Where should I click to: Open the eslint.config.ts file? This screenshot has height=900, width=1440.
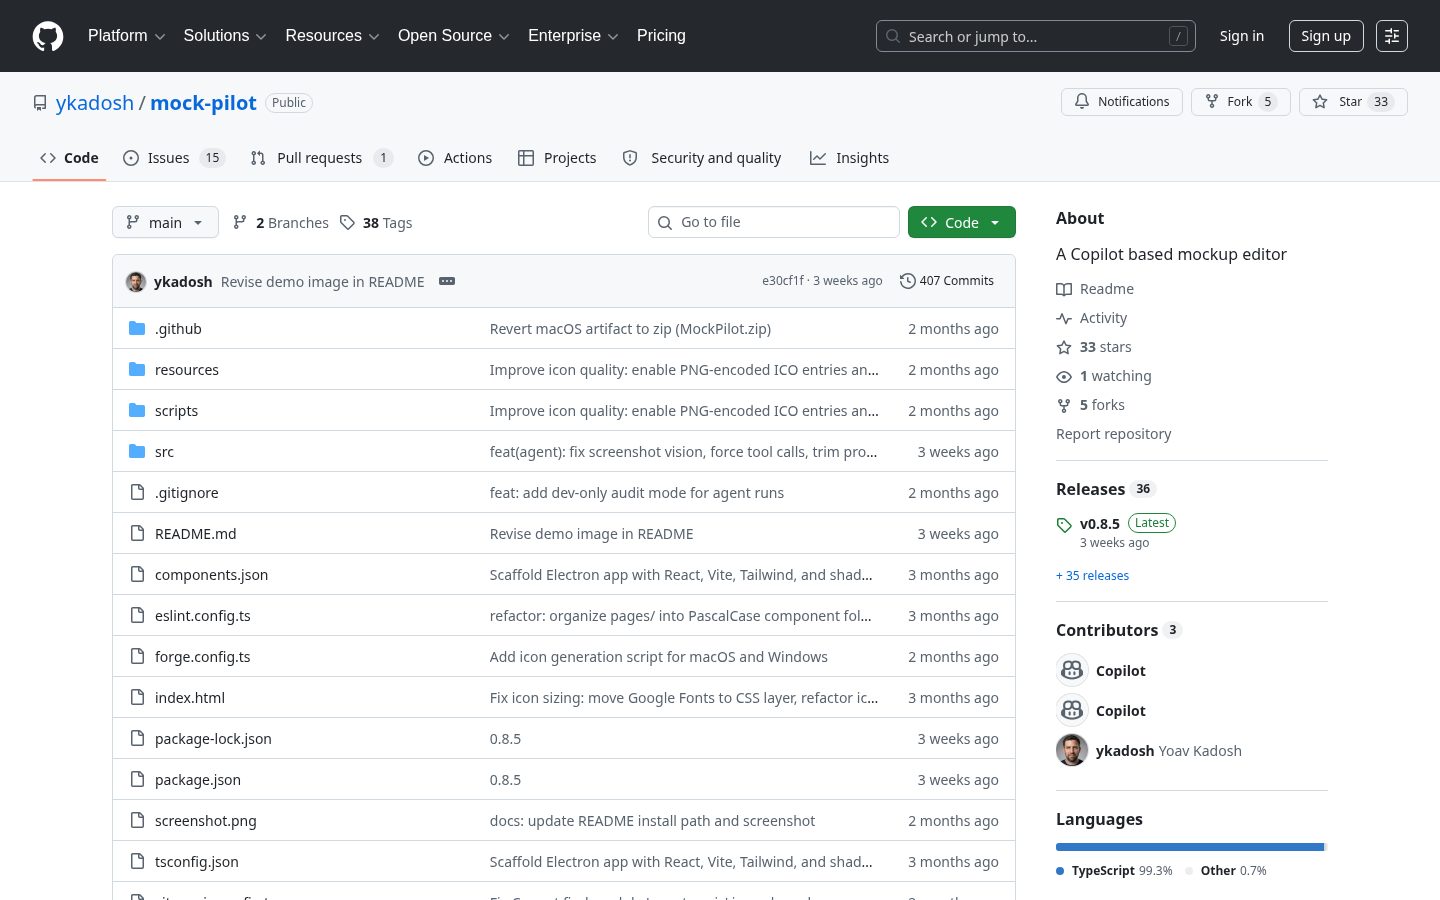coord(202,616)
